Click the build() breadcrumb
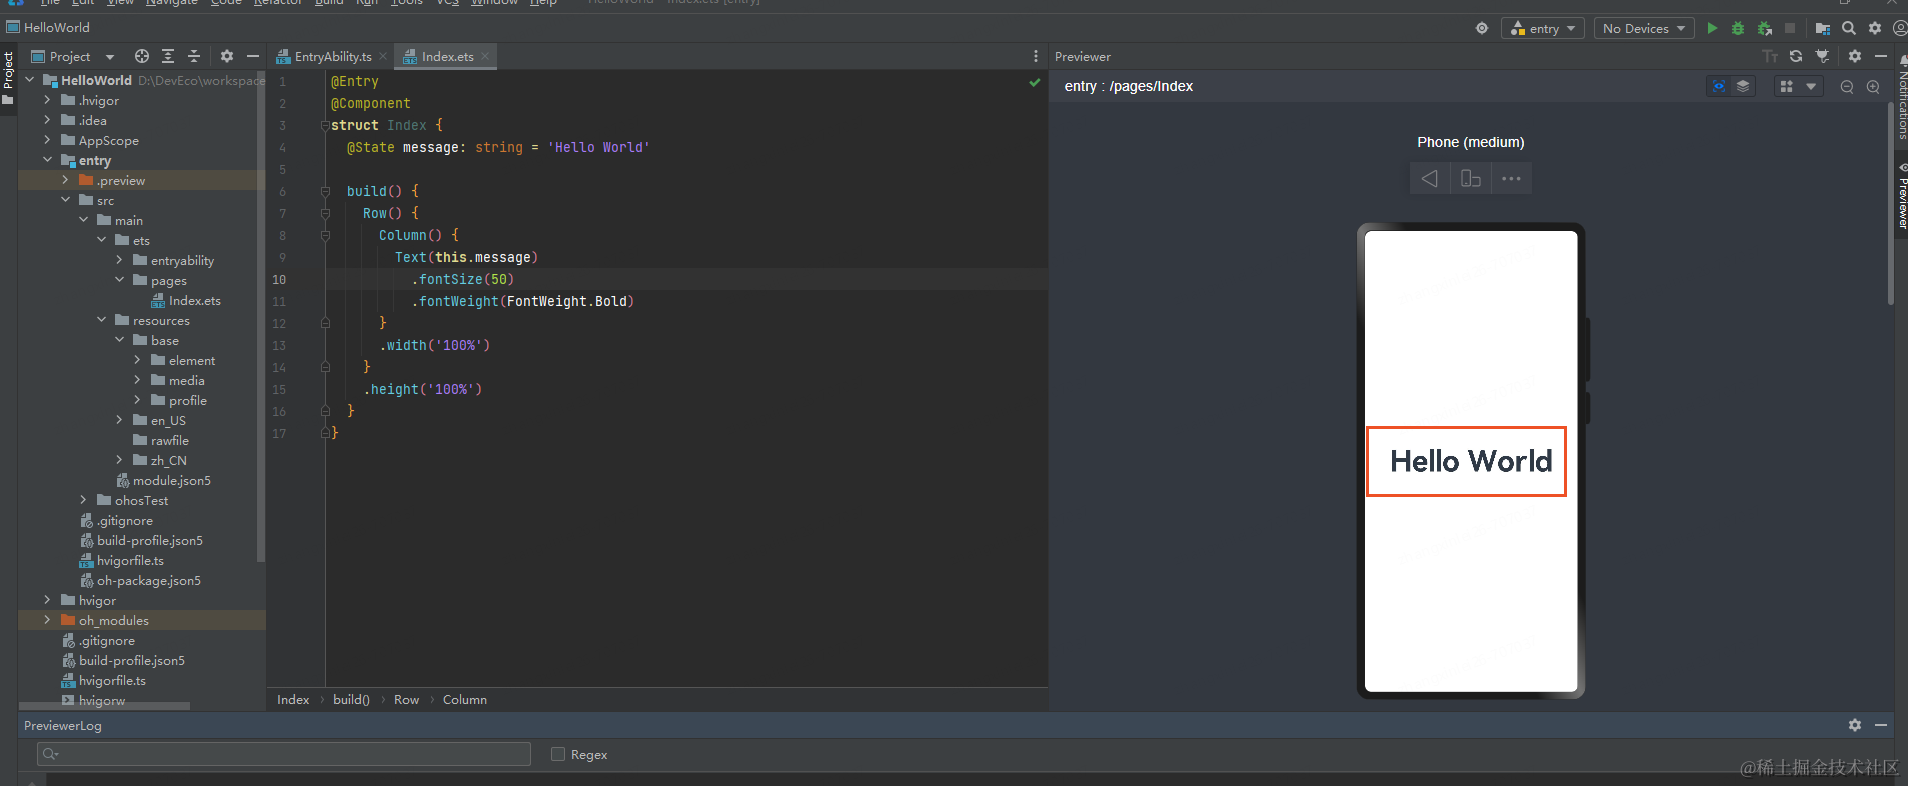 click(351, 700)
